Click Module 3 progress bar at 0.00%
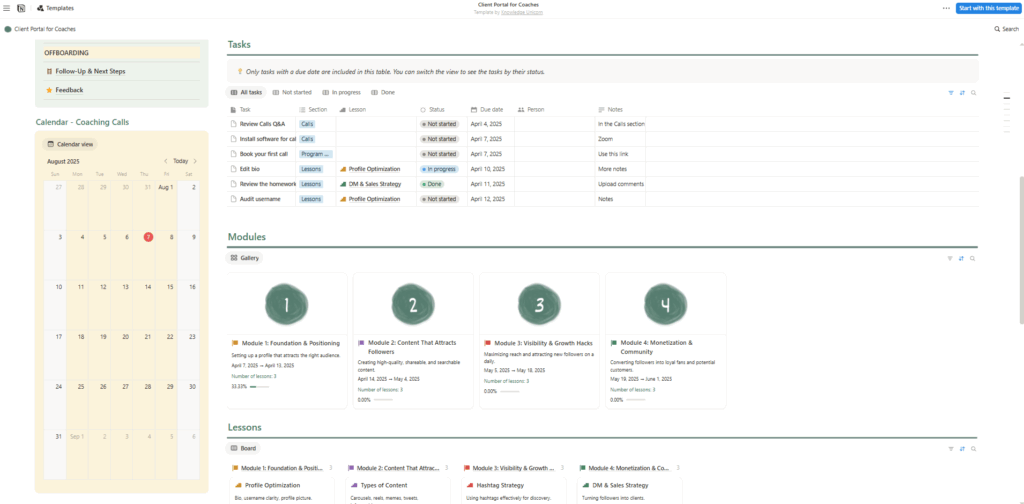1024x504 pixels. click(x=510, y=391)
